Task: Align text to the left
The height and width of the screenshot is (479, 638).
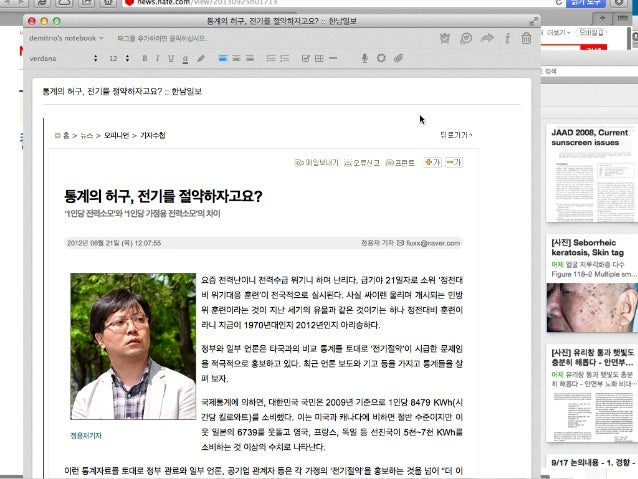Action: tap(223, 59)
